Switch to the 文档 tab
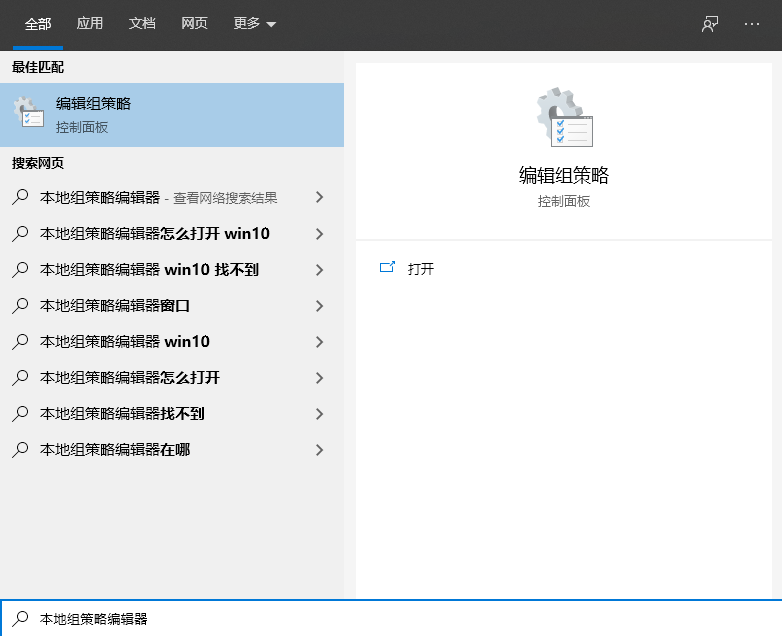Image resolution: width=782 pixels, height=636 pixels. tap(142, 24)
